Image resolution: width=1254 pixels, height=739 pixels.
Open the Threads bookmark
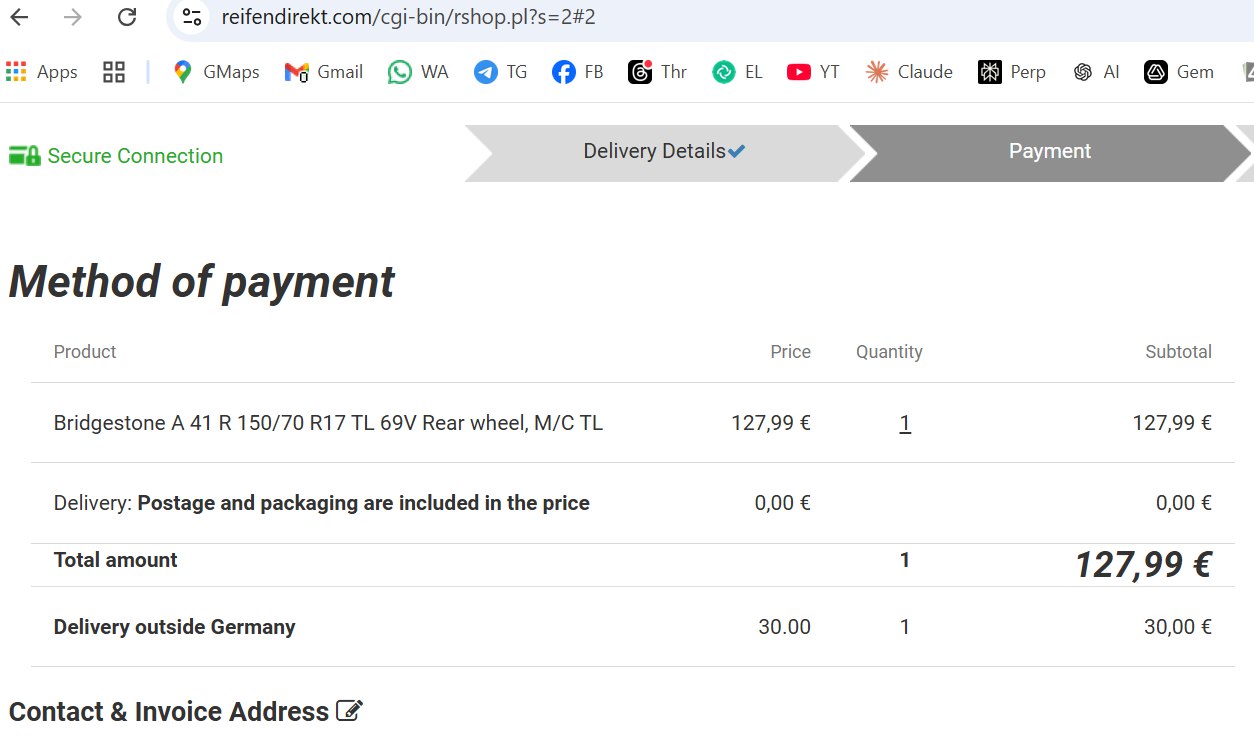(x=657, y=72)
